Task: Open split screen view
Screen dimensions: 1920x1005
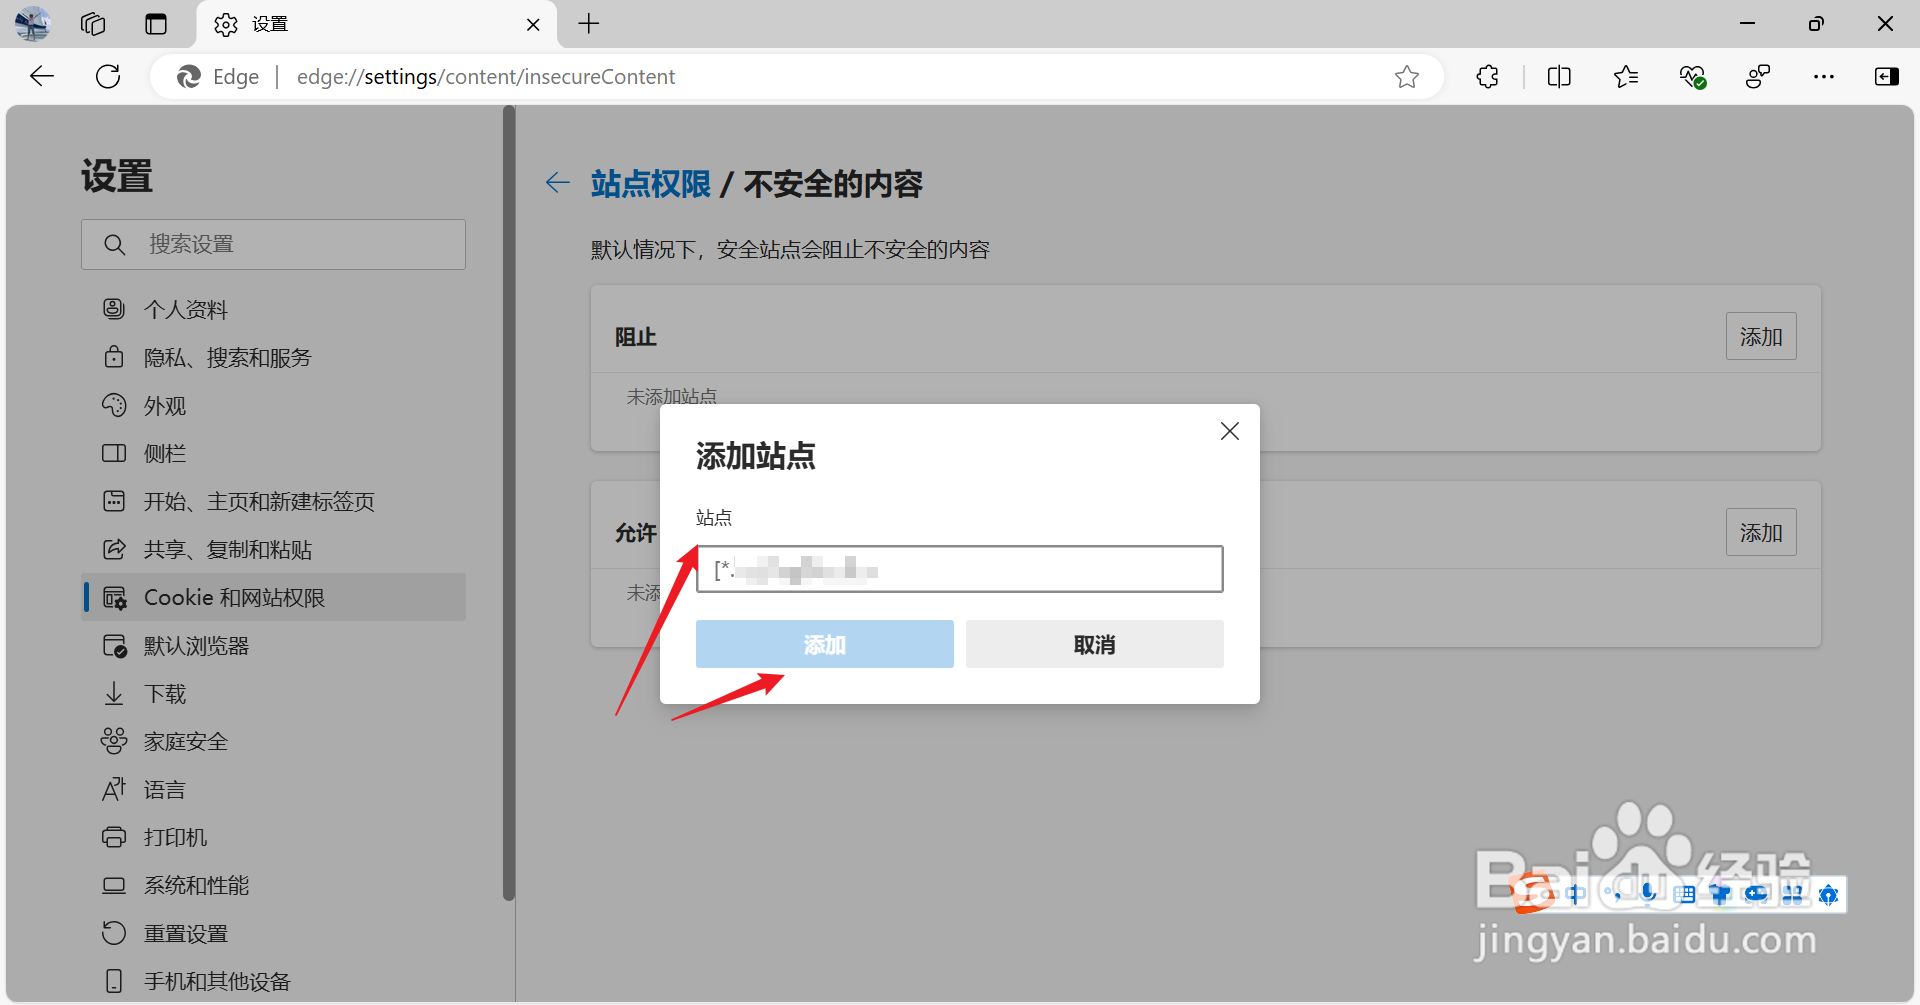Action: (x=1559, y=76)
